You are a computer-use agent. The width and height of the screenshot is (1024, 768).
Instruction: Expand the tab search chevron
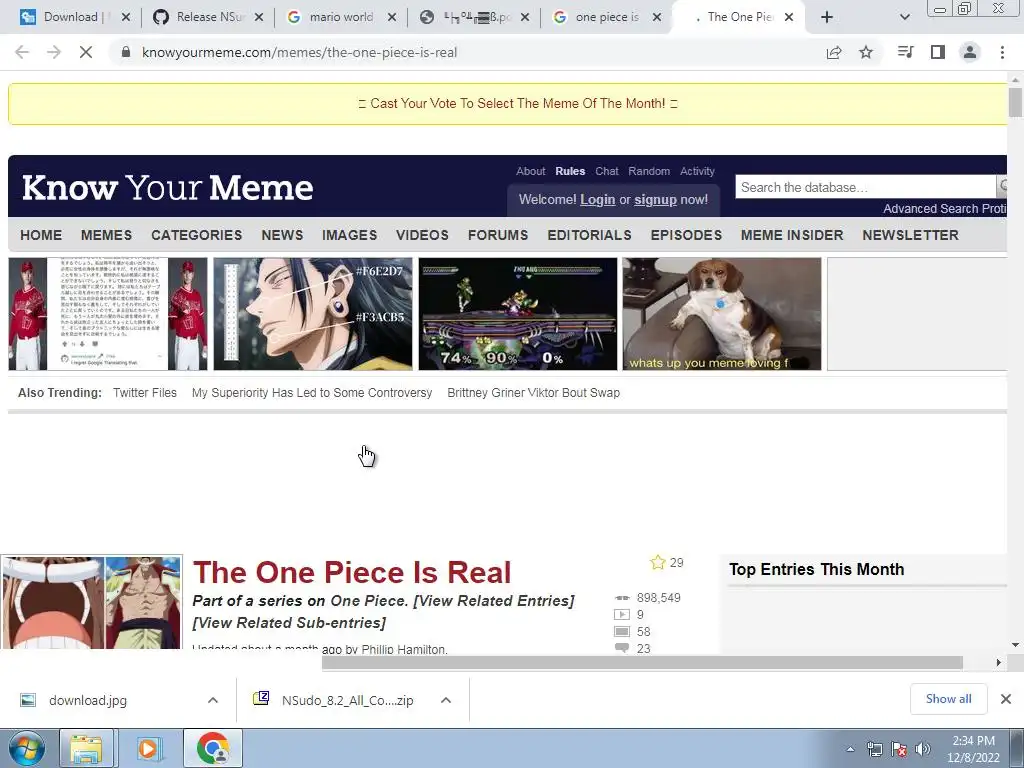point(904,17)
